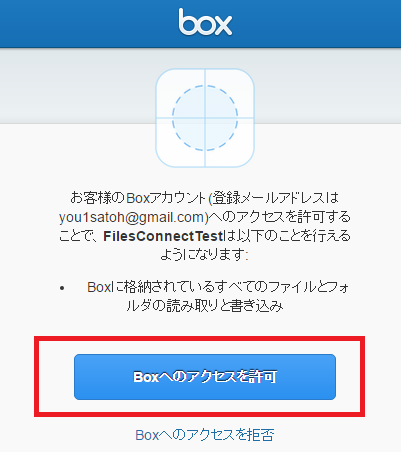
Task: Click the dashed circle inside the app icon
Action: [205, 118]
